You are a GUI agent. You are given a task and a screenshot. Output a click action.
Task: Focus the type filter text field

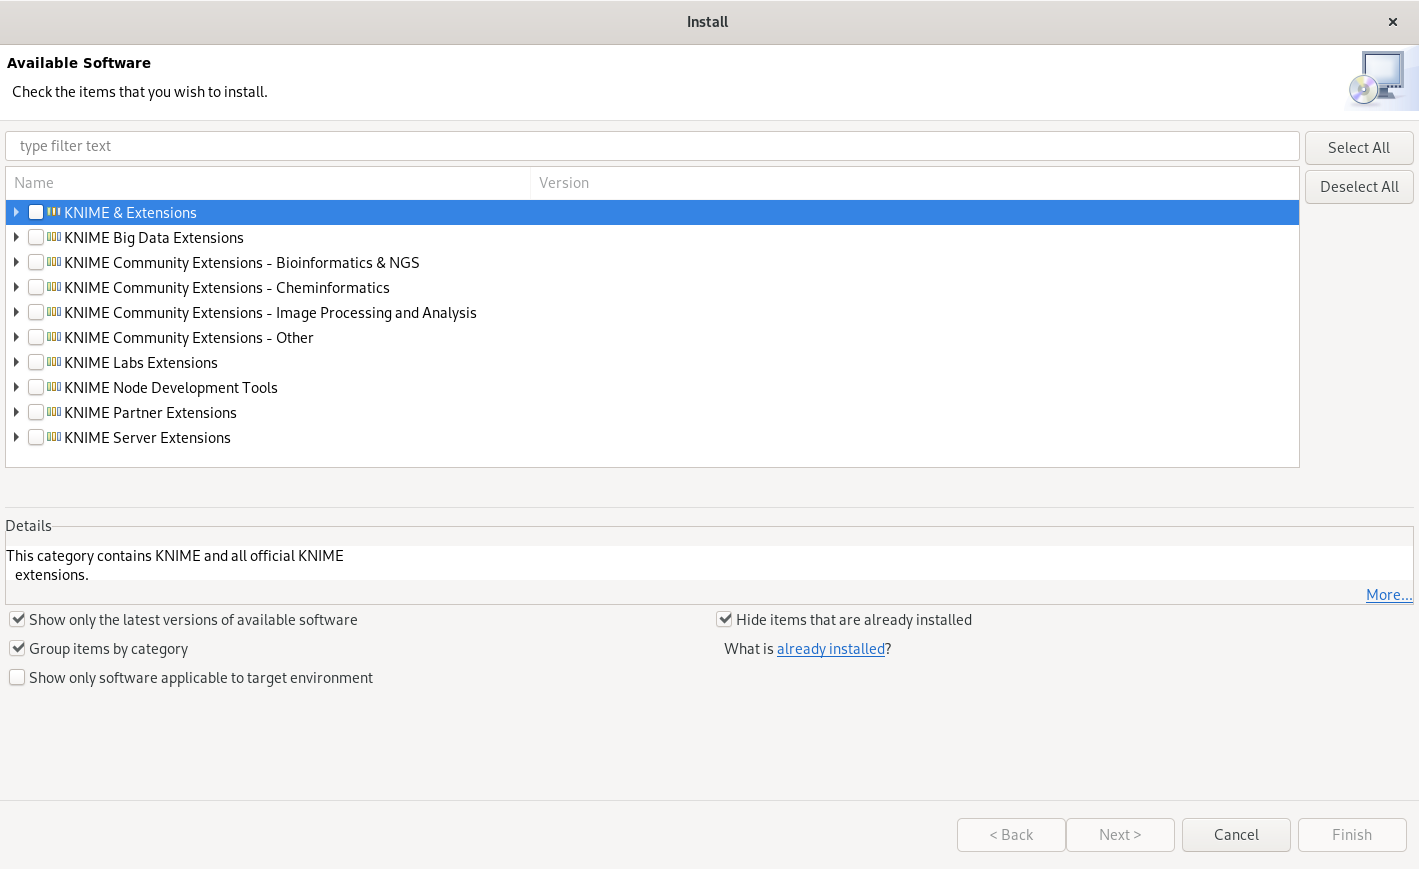point(652,146)
